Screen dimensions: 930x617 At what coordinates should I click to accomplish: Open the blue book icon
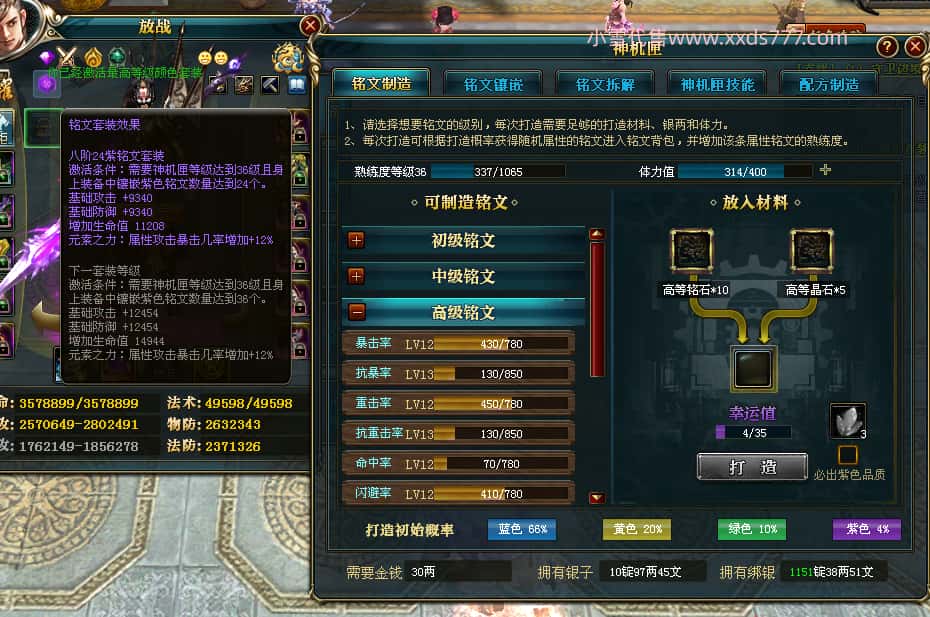click(x=297, y=85)
